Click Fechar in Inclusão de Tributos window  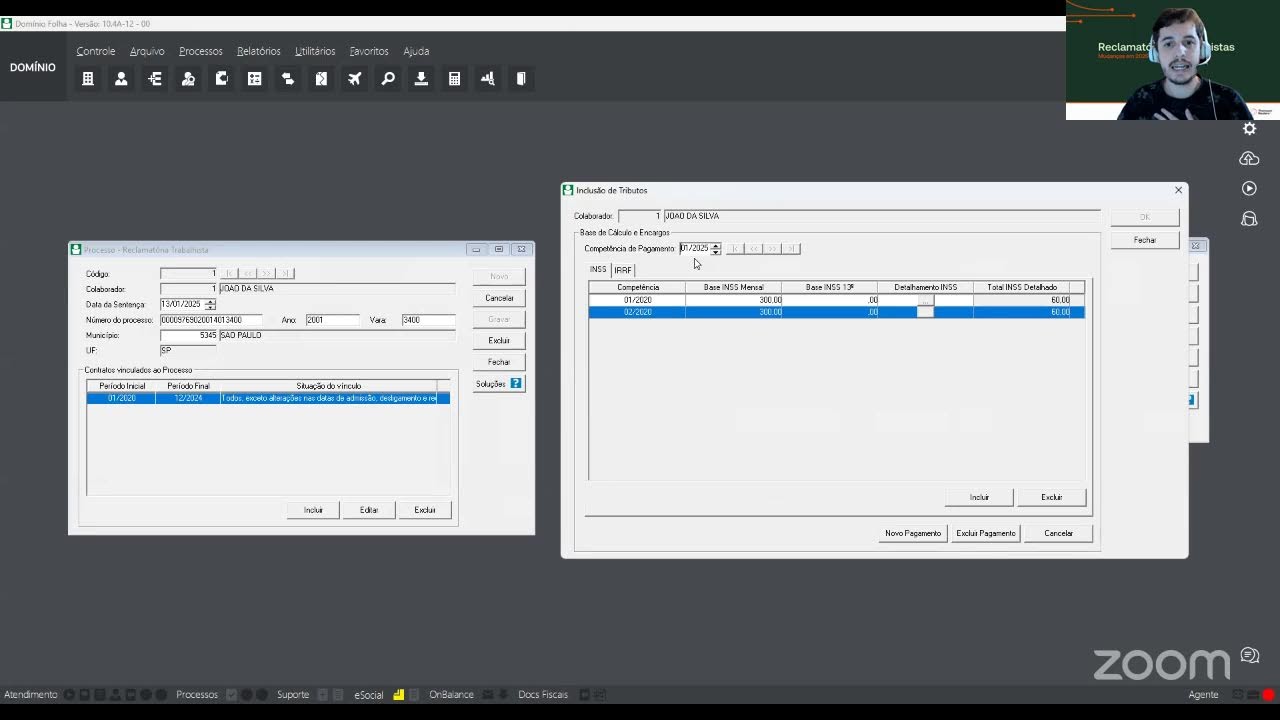coord(1145,240)
